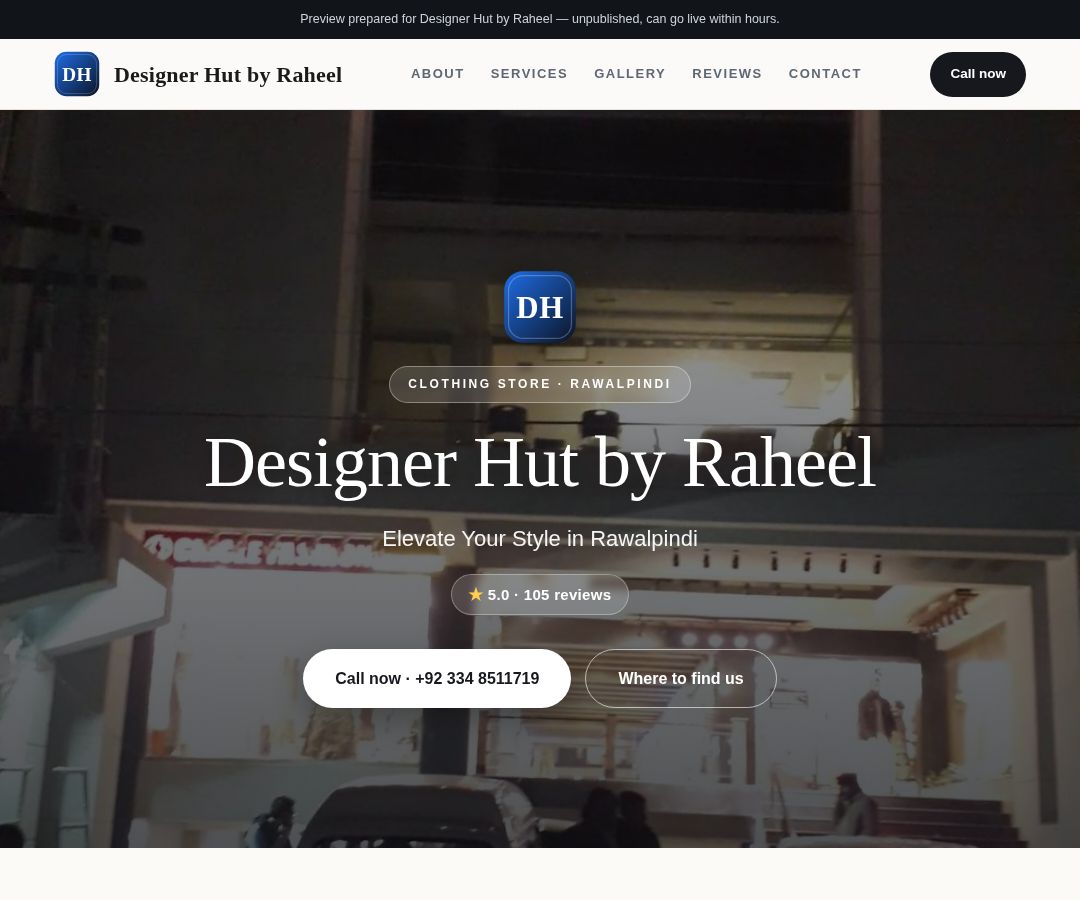This screenshot has width=1080, height=900.
Task: Click the preview notice banner text
Action: pyautogui.click(x=540, y=19)
